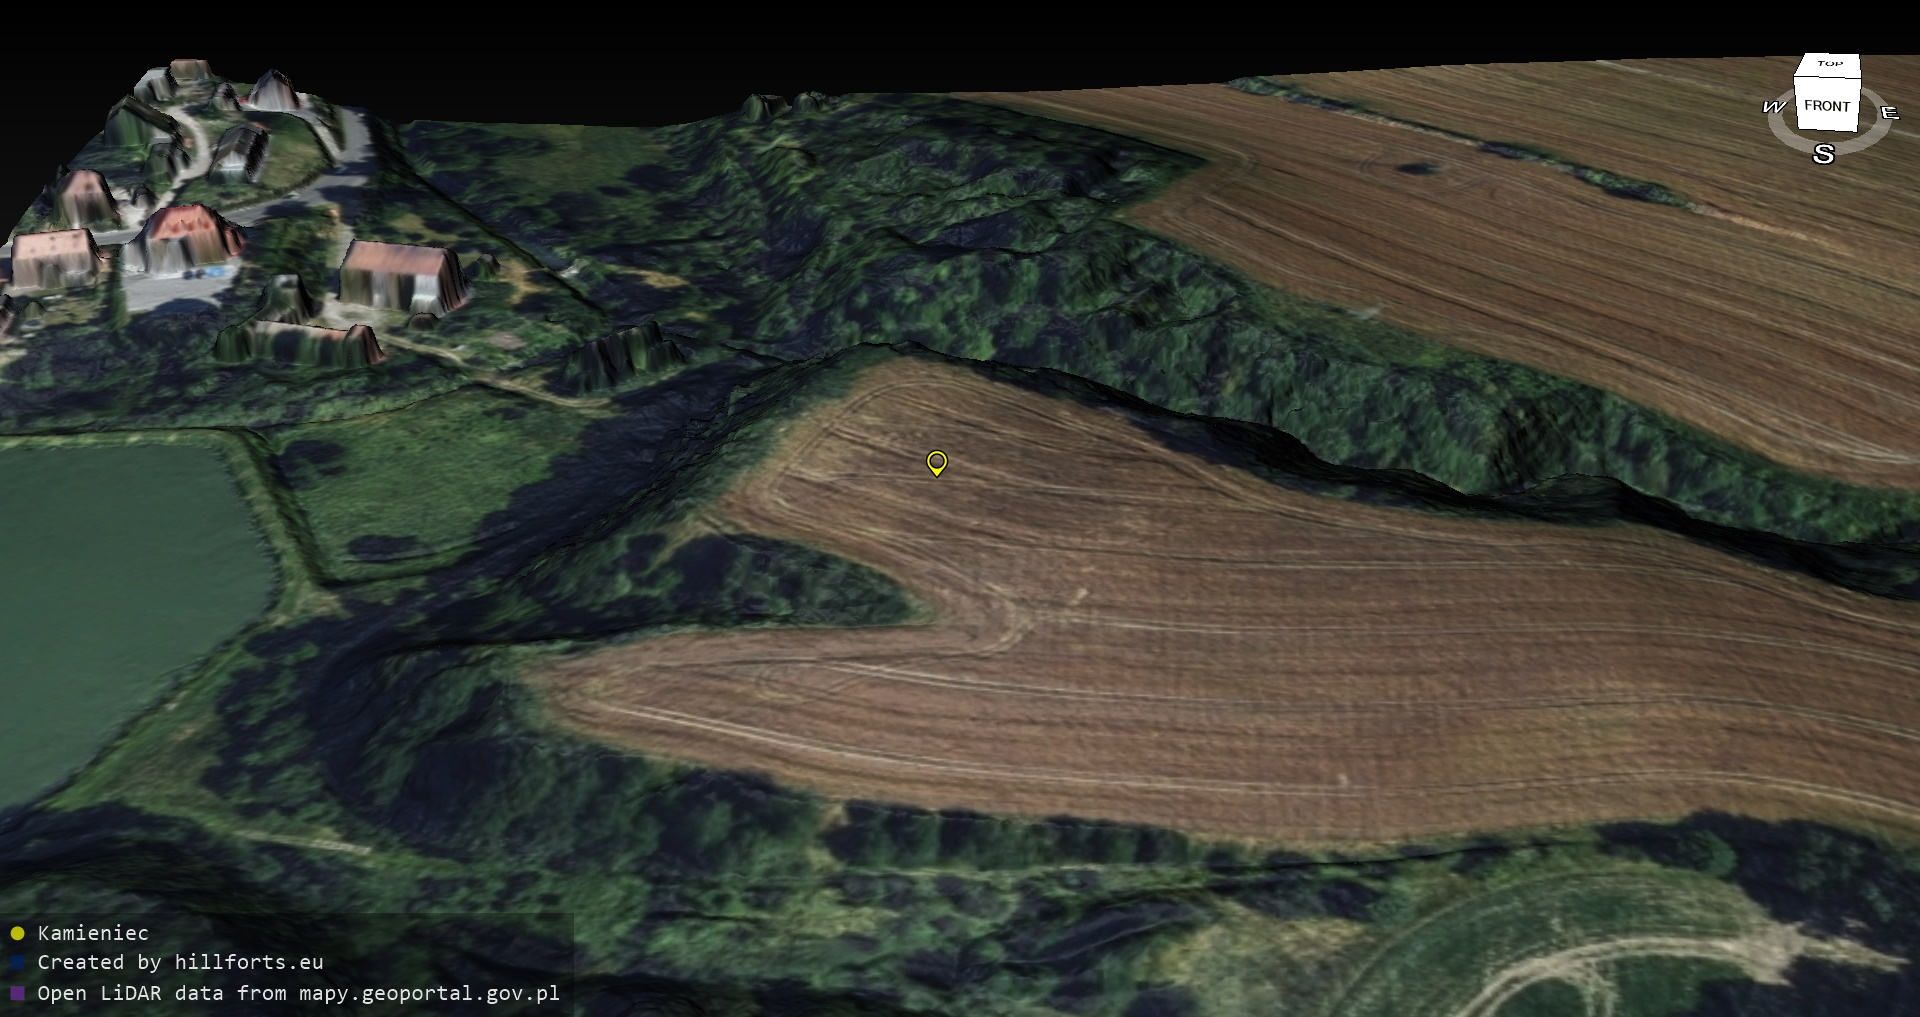Click the FRONT face of the view cube
This screenshot has width=1920, height=1017.
click(1826, 106)
